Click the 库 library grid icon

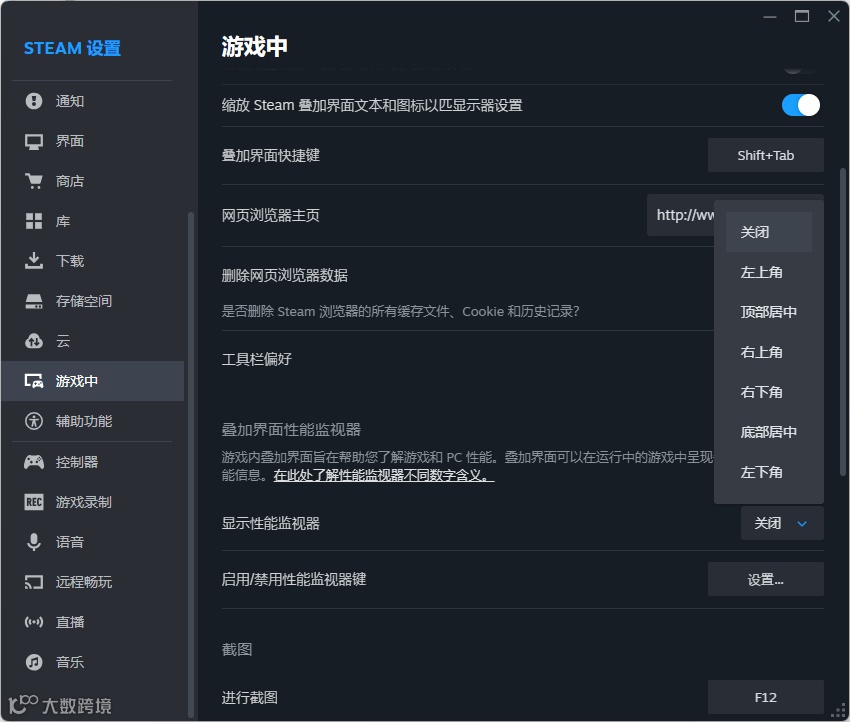[x=34, y=221]
